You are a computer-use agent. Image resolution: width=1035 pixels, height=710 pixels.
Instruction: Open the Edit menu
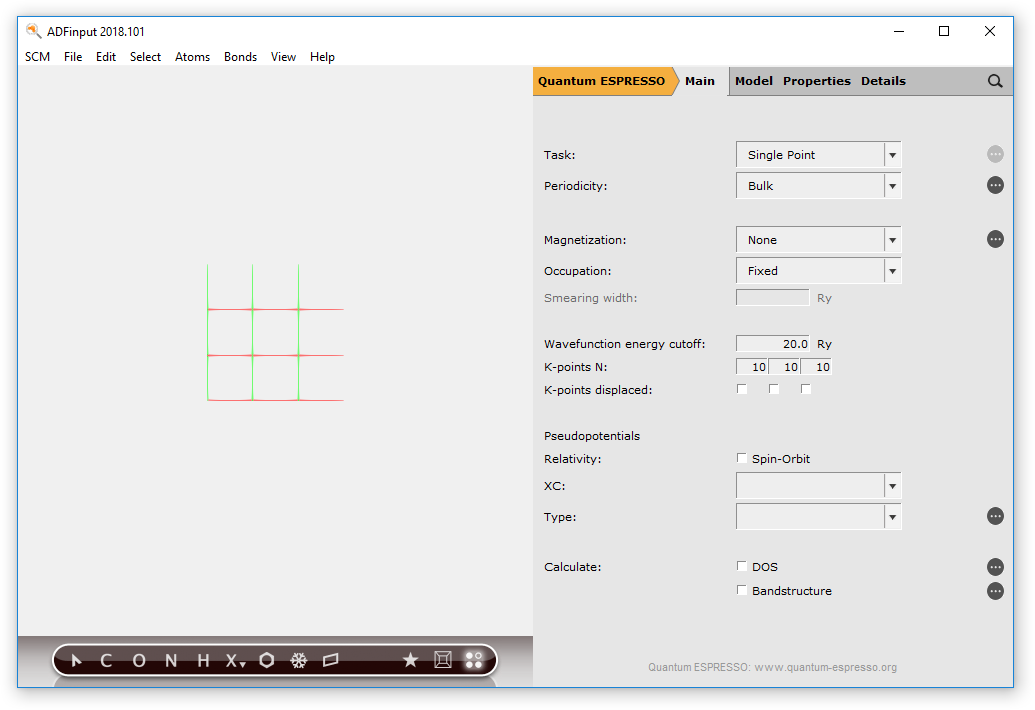tap(106, 57)
